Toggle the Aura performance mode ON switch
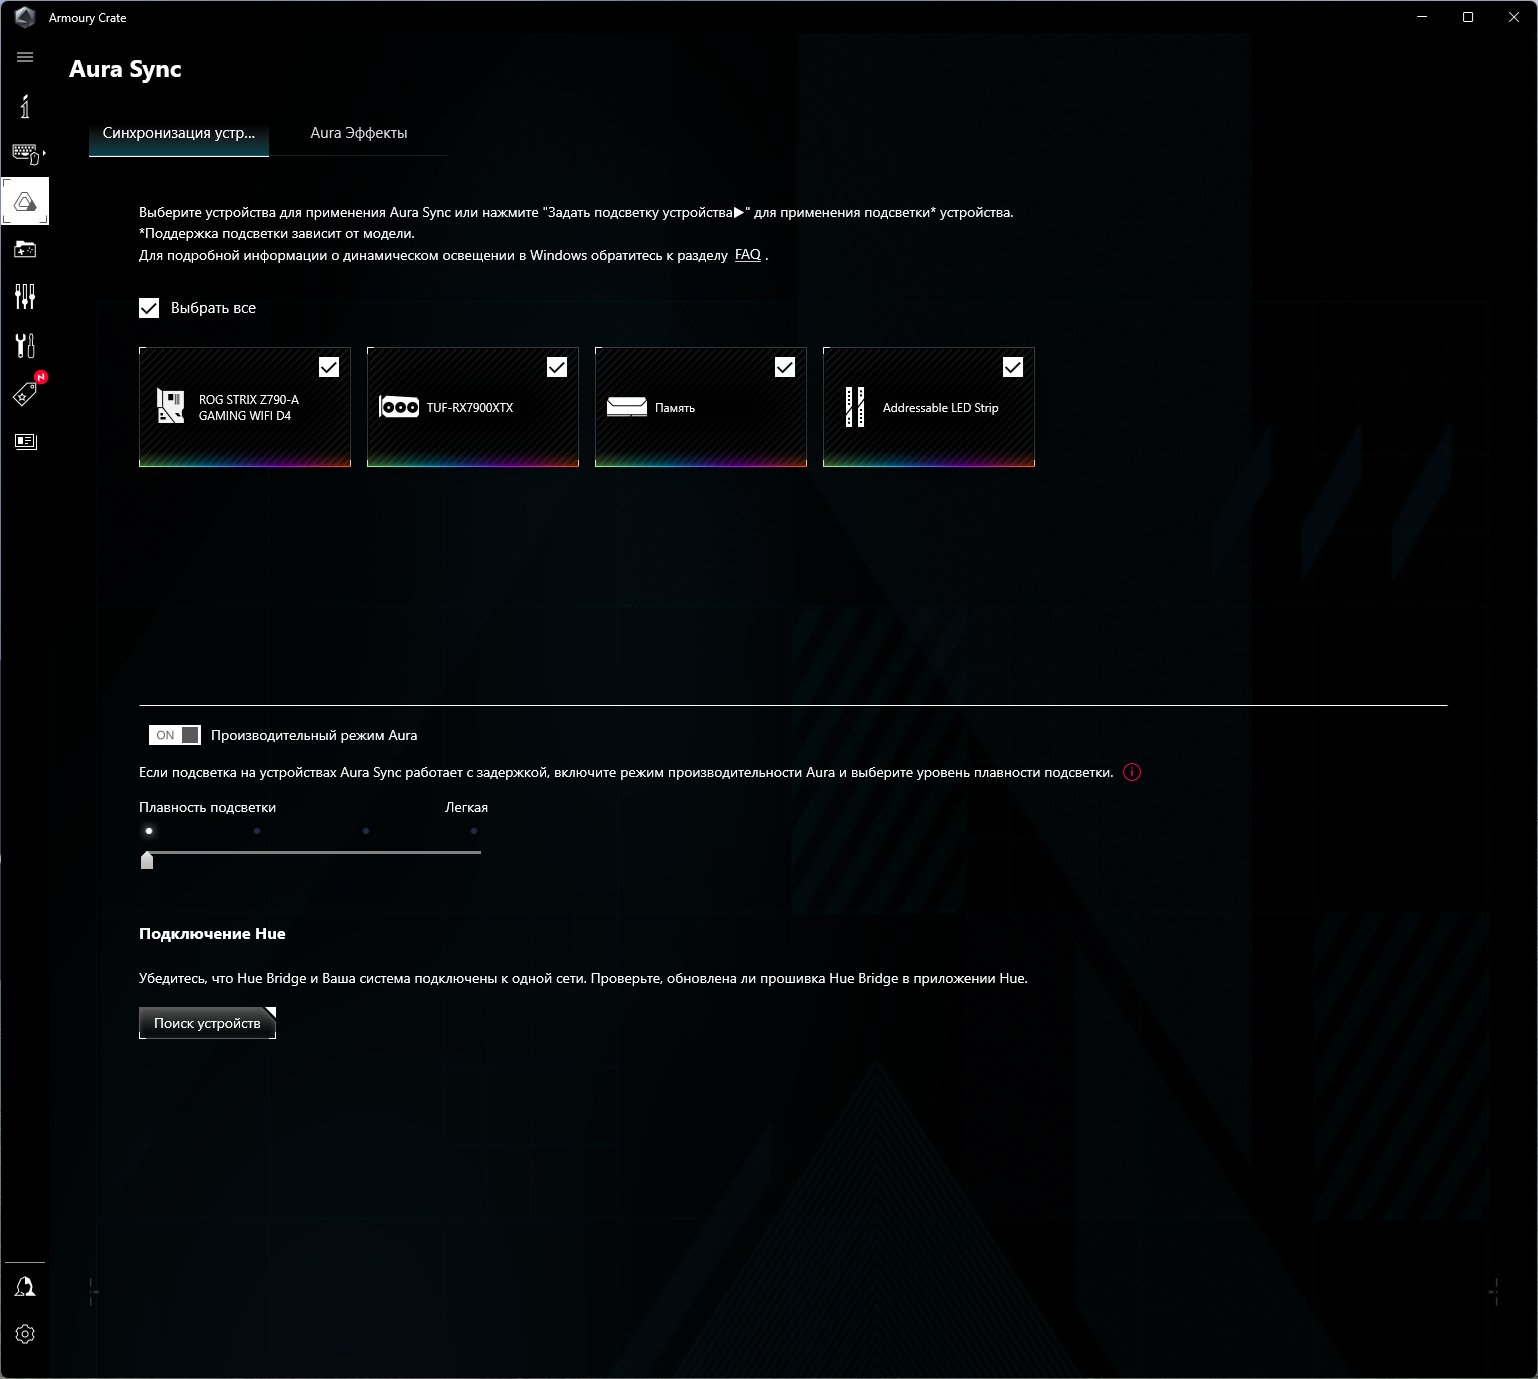The height and width of the screenshot is (1379, 1538). point(174,735)
